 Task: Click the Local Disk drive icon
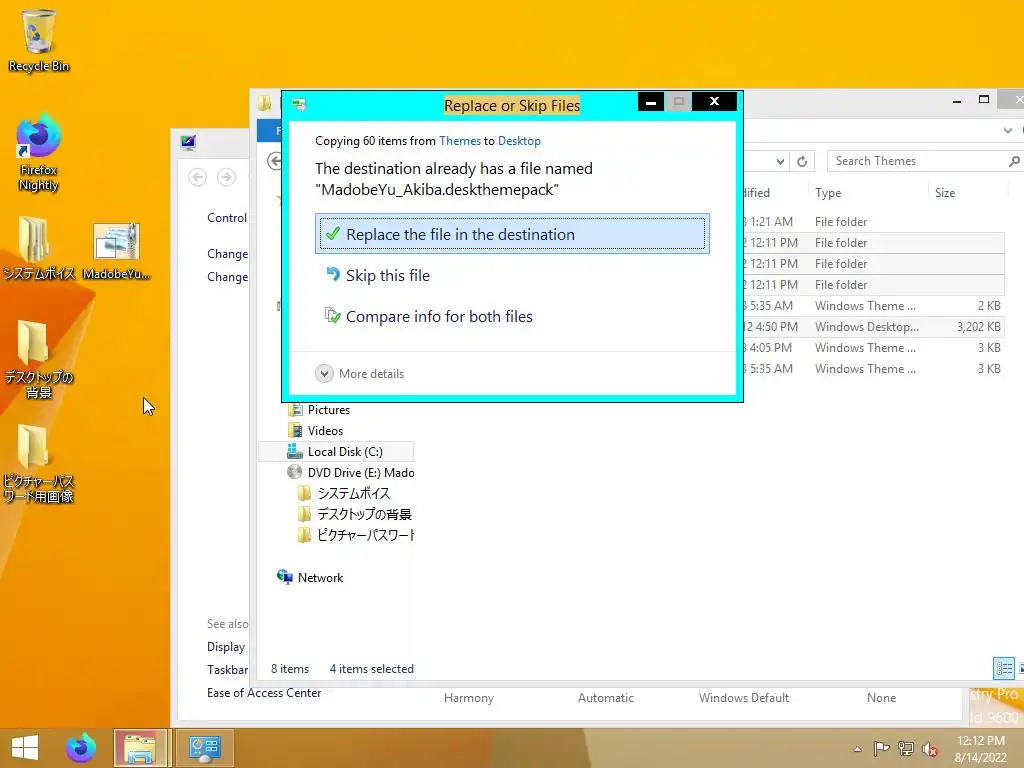295,451
